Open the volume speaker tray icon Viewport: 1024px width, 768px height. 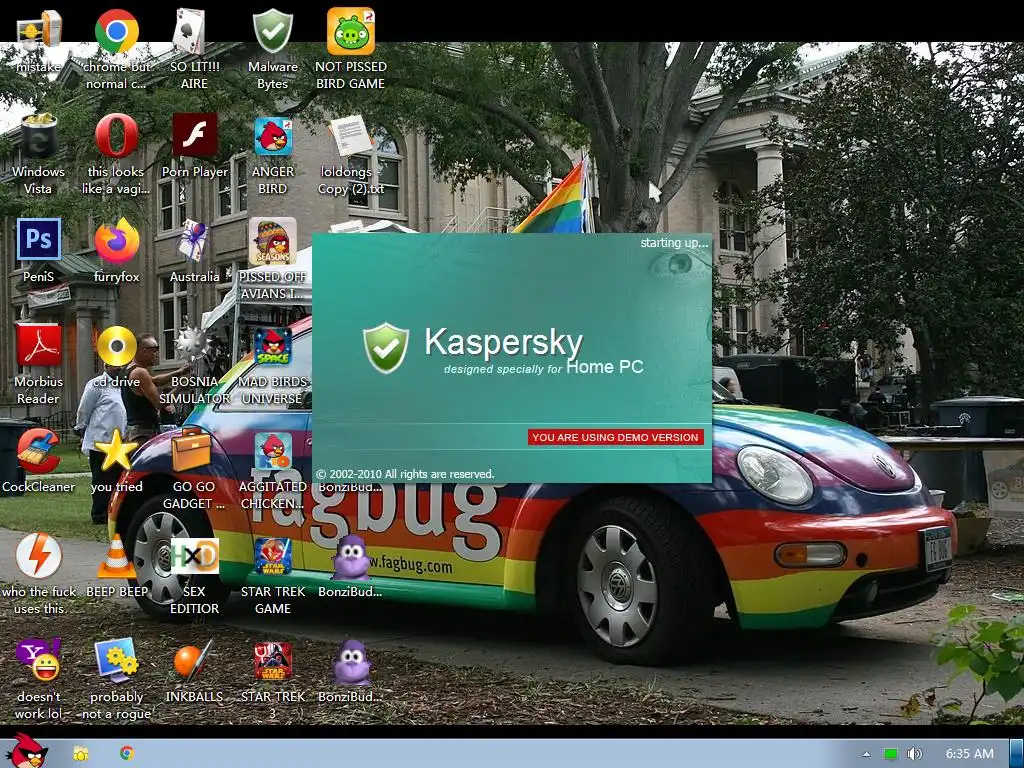[914, 754]
